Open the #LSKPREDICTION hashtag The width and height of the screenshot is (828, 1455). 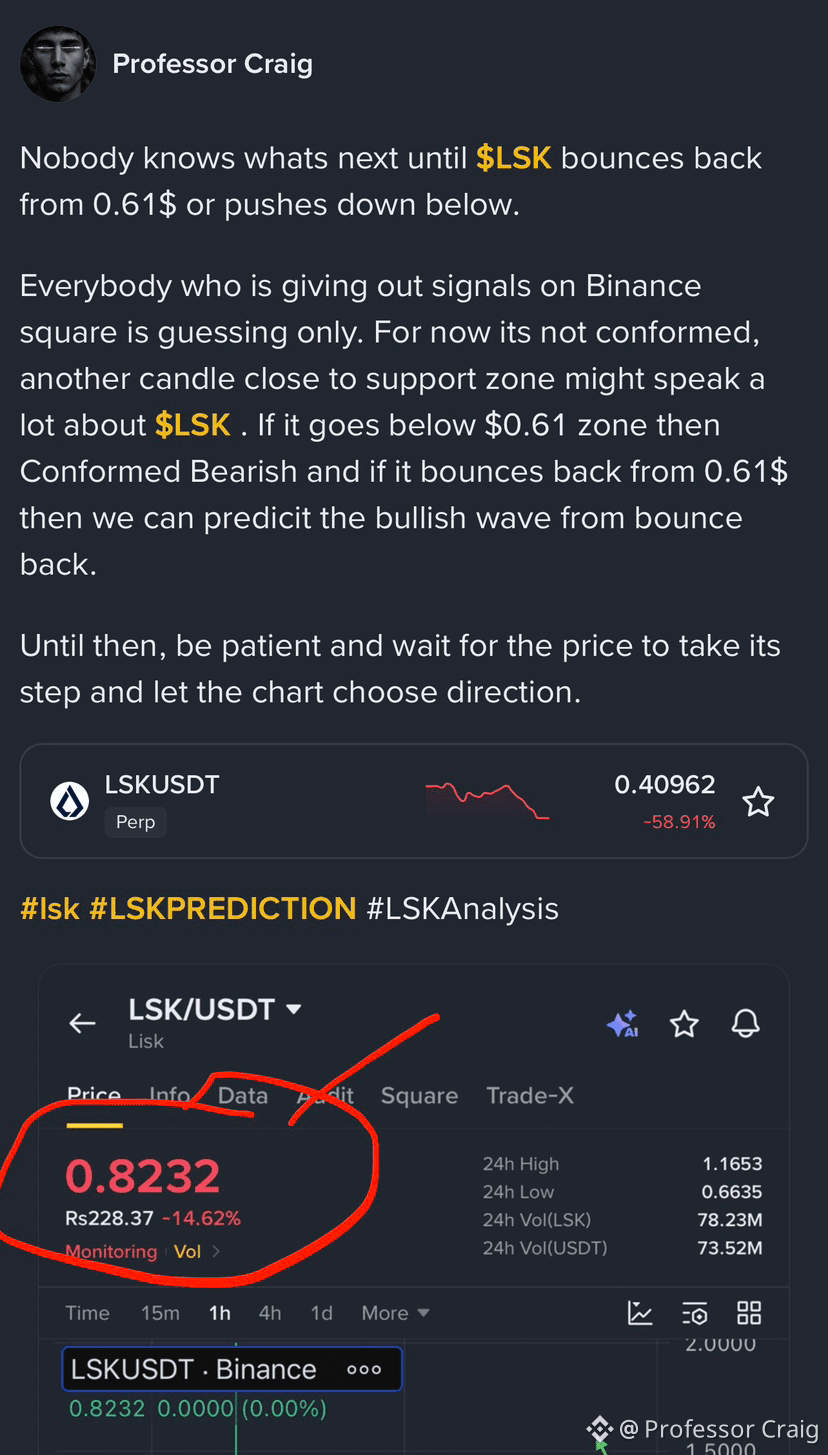tap(223, 908)
